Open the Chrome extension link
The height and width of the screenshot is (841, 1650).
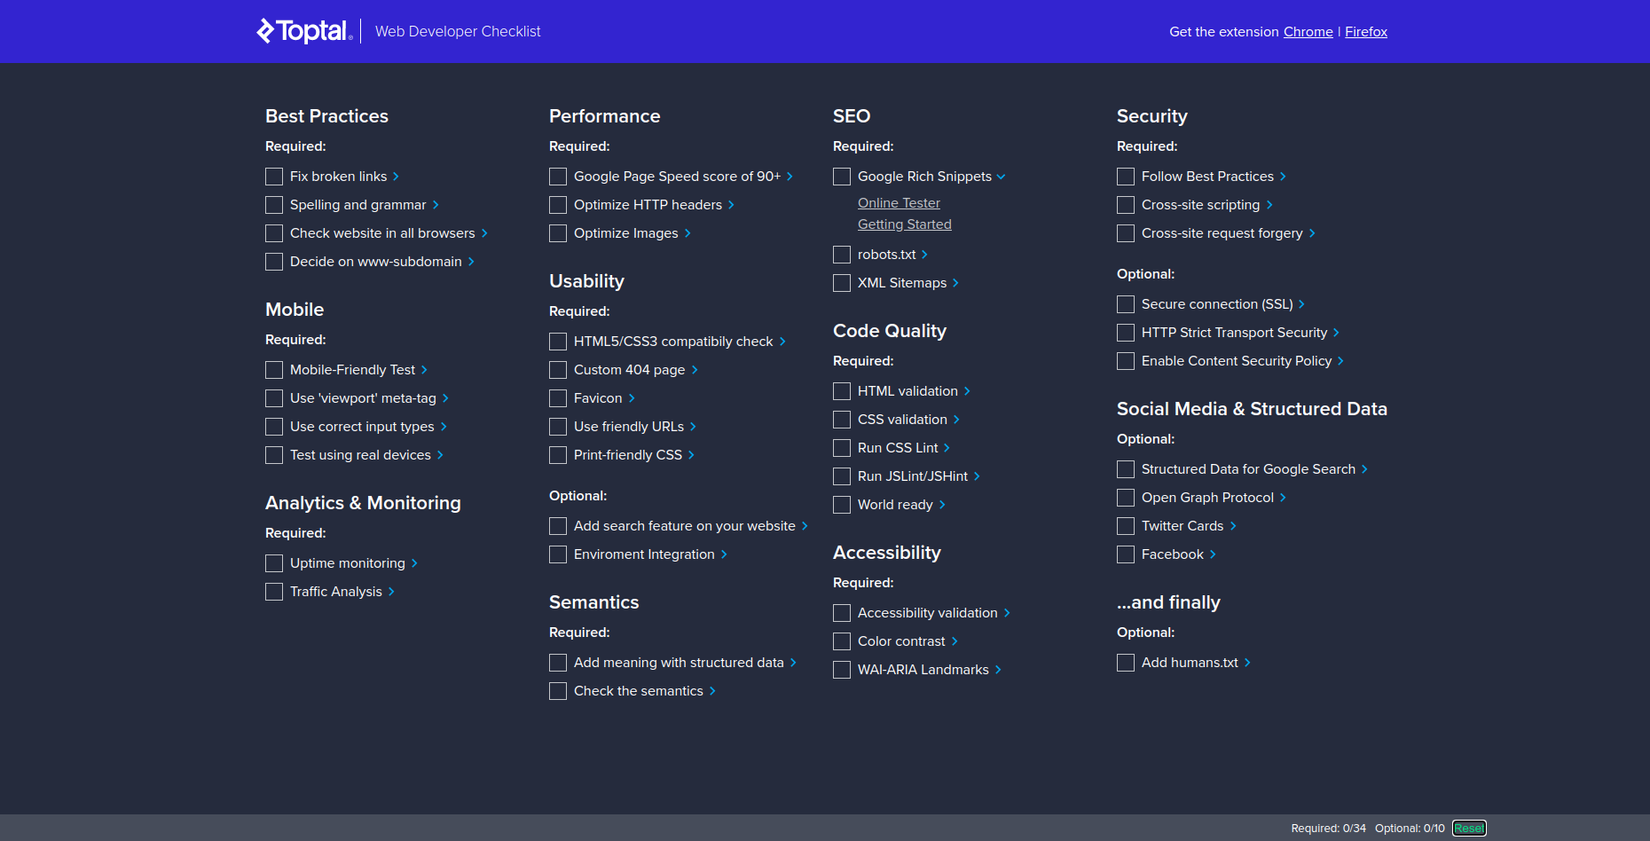click(x=1308, y=32)
